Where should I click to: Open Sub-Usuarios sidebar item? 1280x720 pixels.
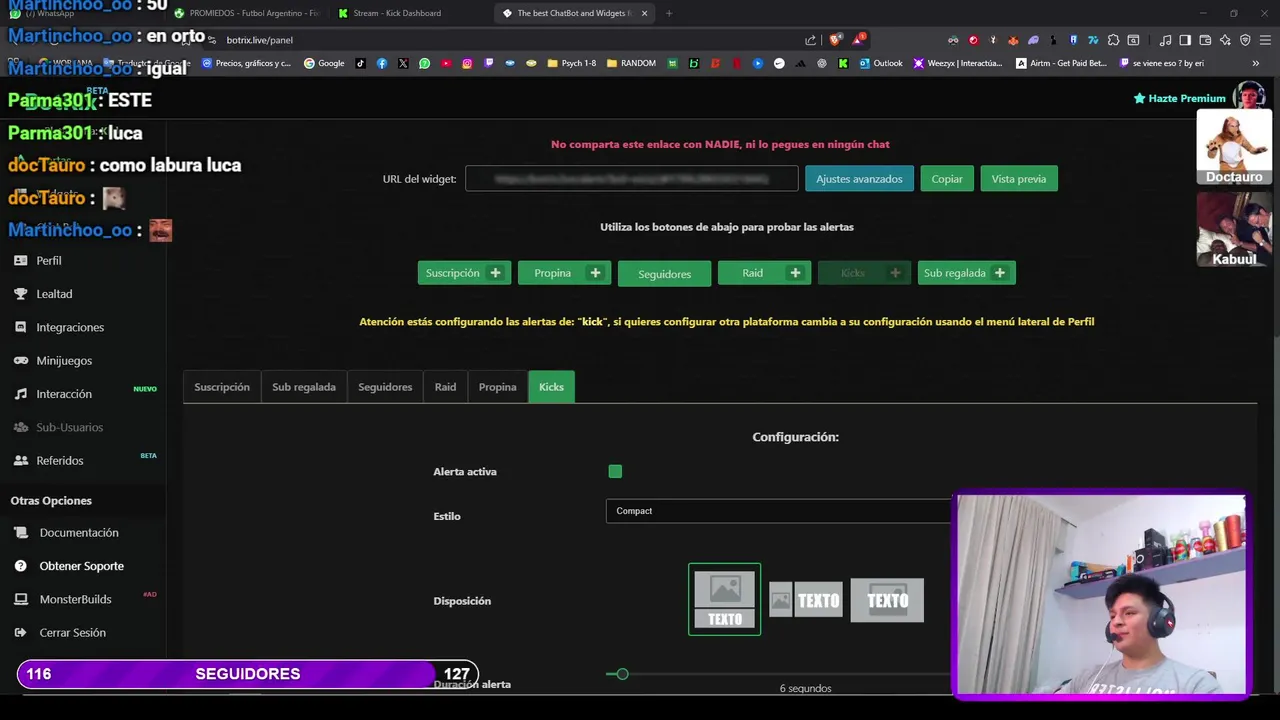tap(58, 427)
